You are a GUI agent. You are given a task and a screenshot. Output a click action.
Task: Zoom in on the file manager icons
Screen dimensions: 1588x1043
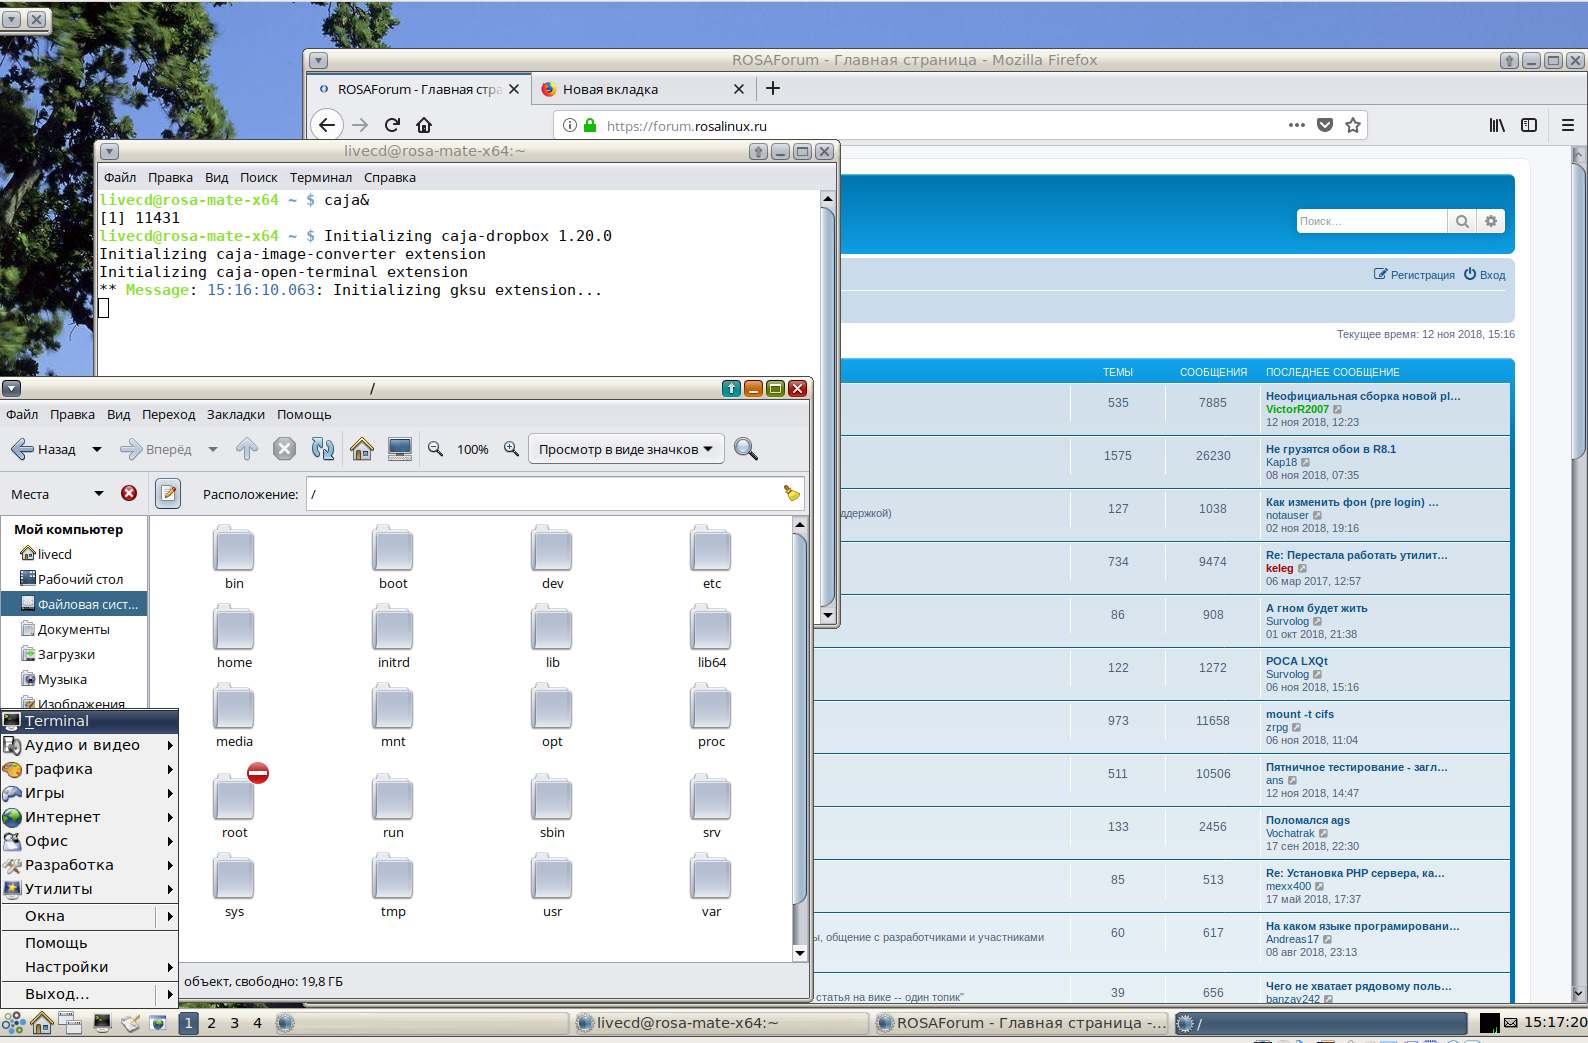point(511,449)
